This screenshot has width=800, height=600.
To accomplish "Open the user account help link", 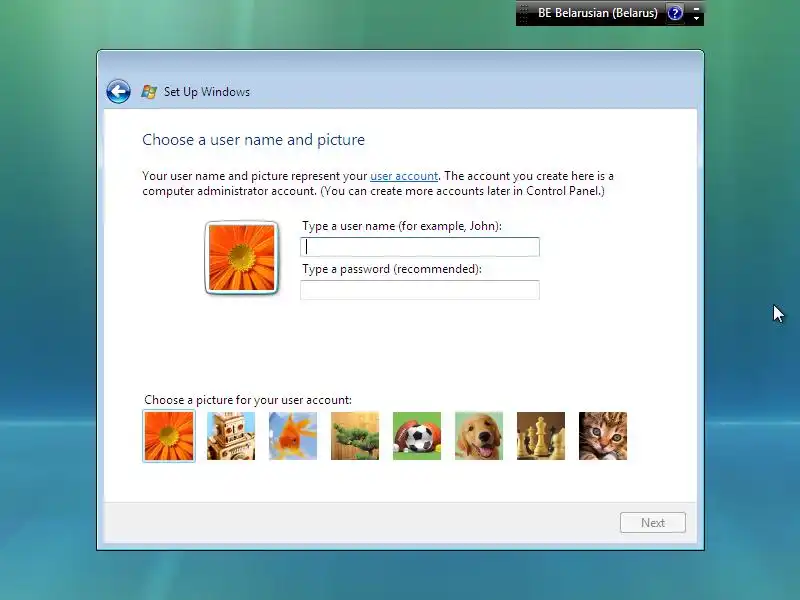I will point(404,176).
